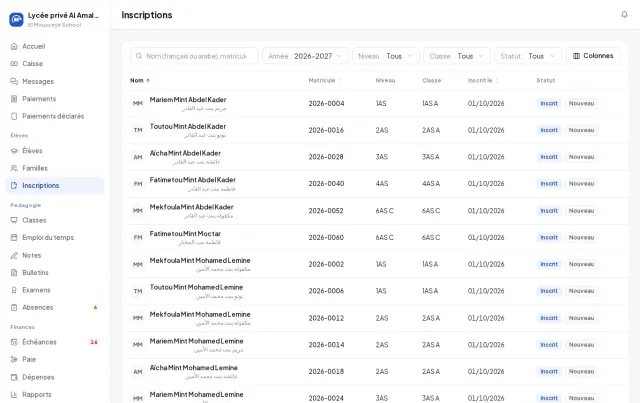Click the TM avatar of Toutou Mint Abdel Kader
640x403 pixels.
[138, 130]
